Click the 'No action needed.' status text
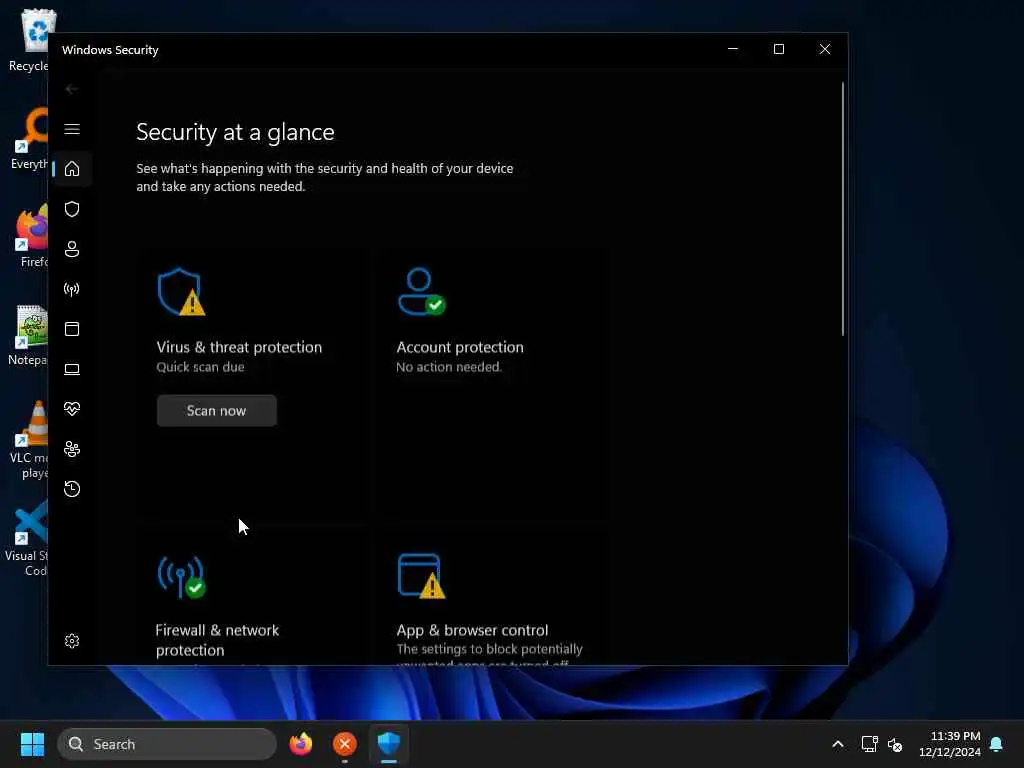Viewport: 1024px width, 768px height. coord(449,367)
